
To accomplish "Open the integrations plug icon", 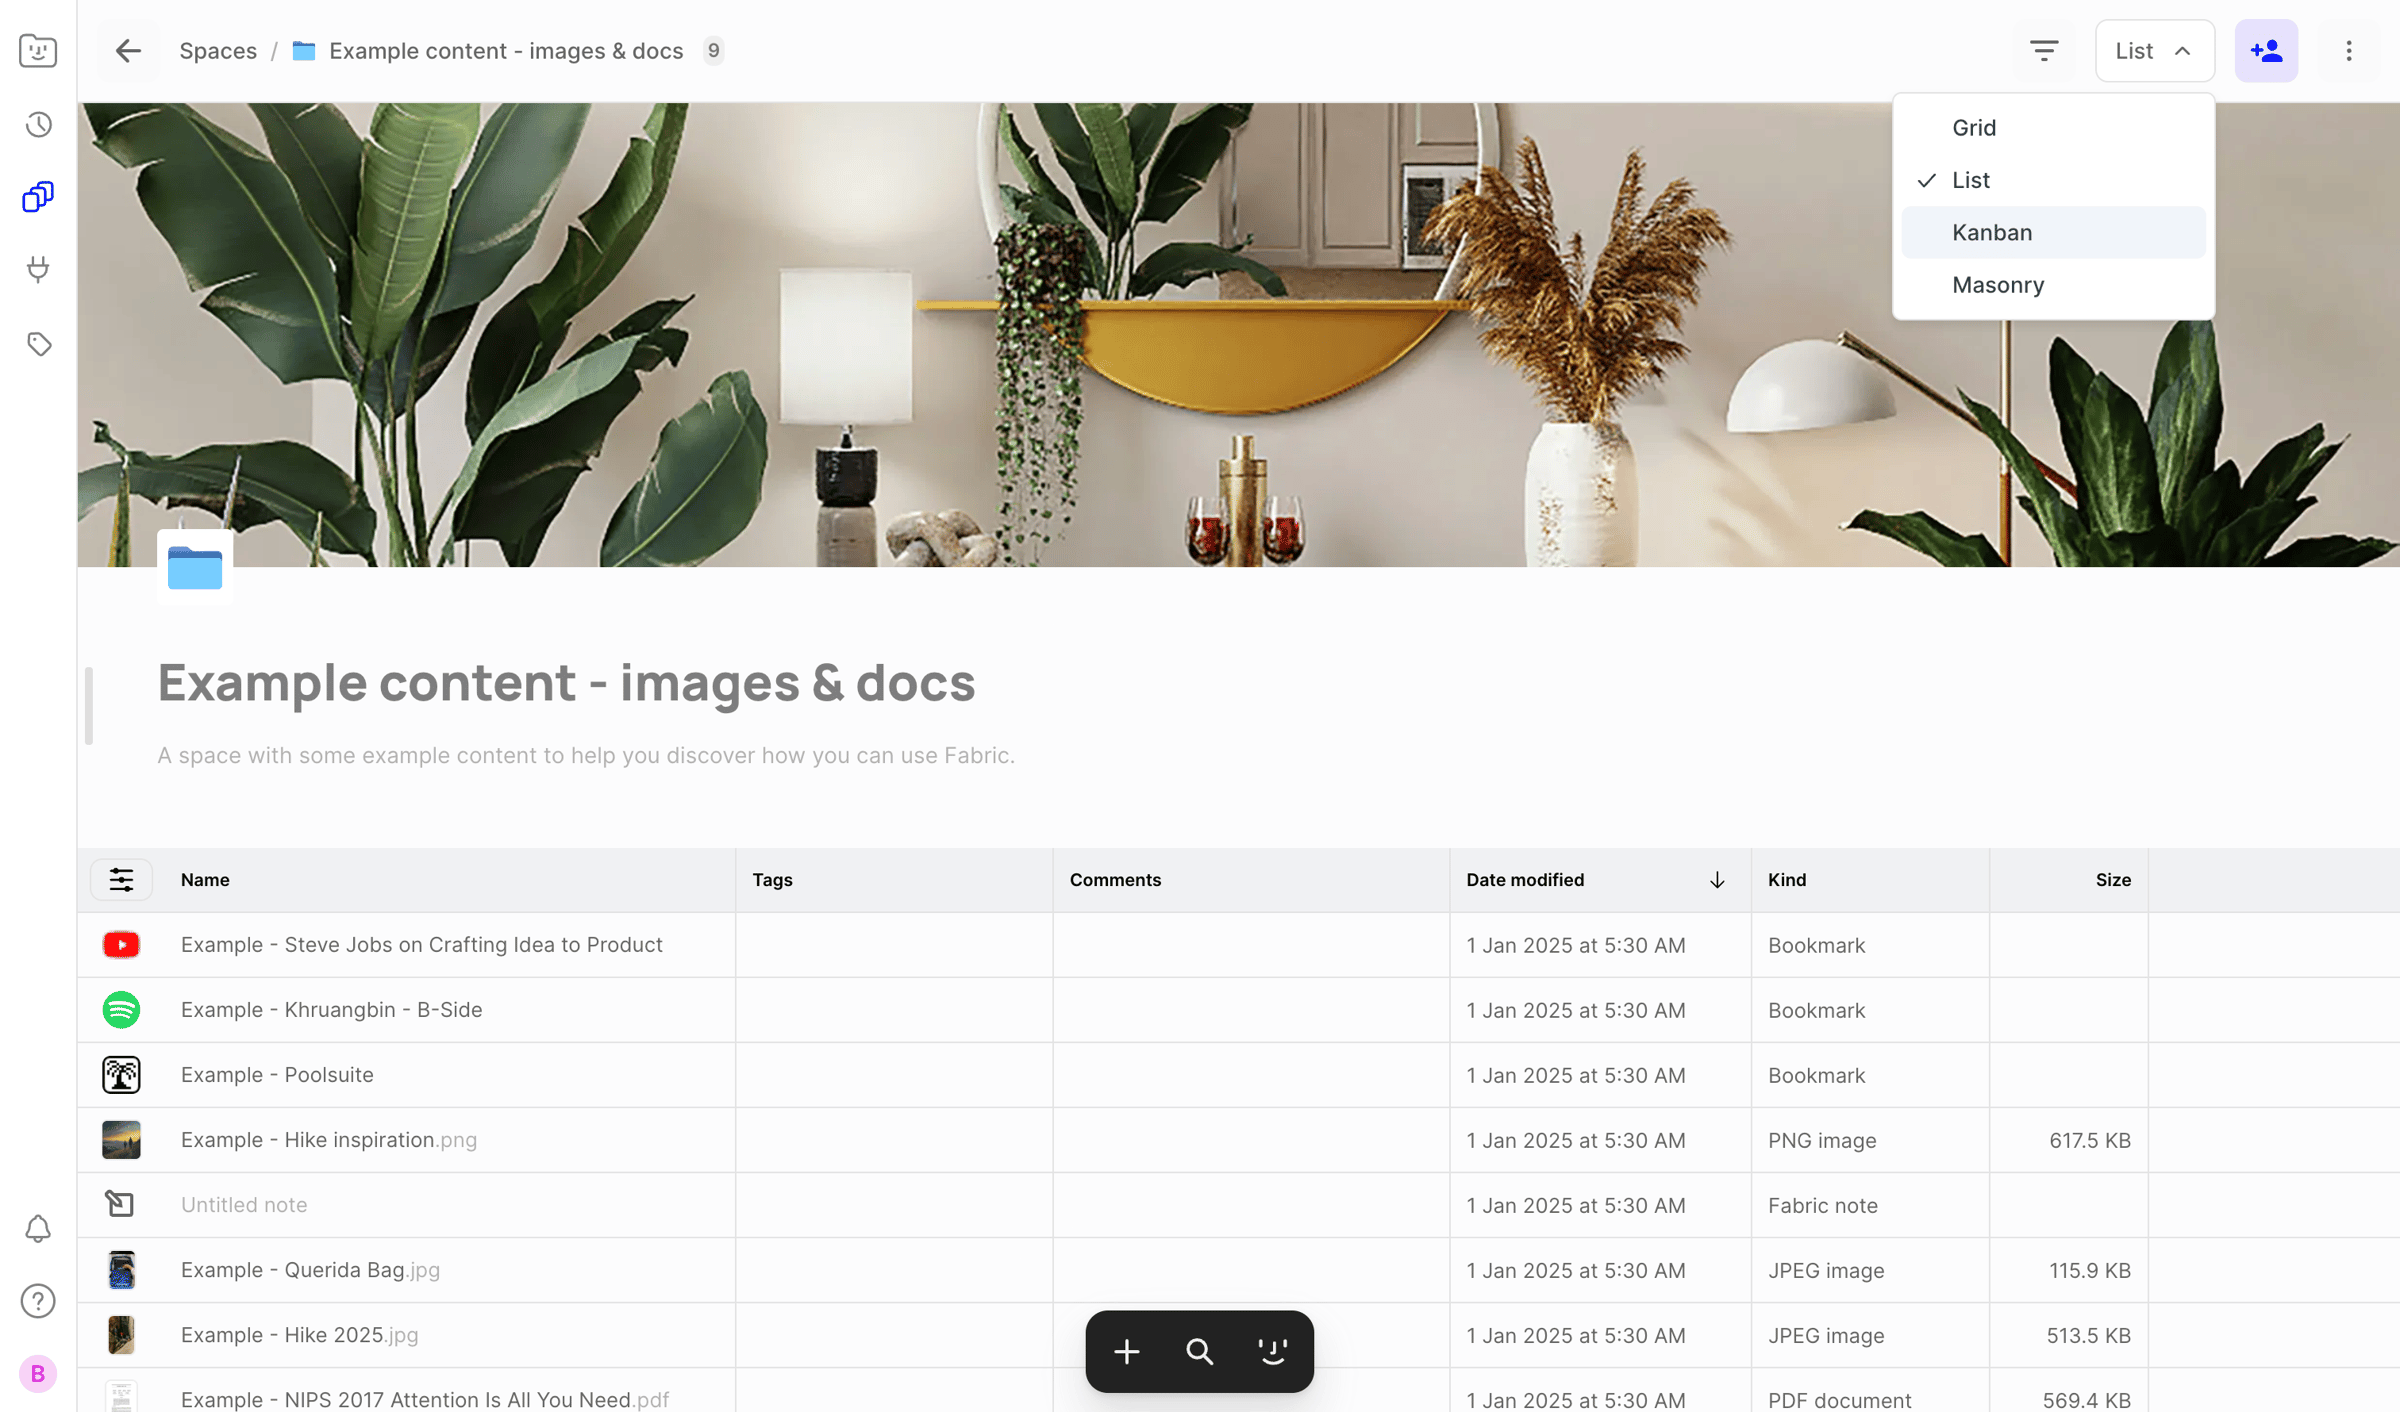I will (x=38, y=270).
